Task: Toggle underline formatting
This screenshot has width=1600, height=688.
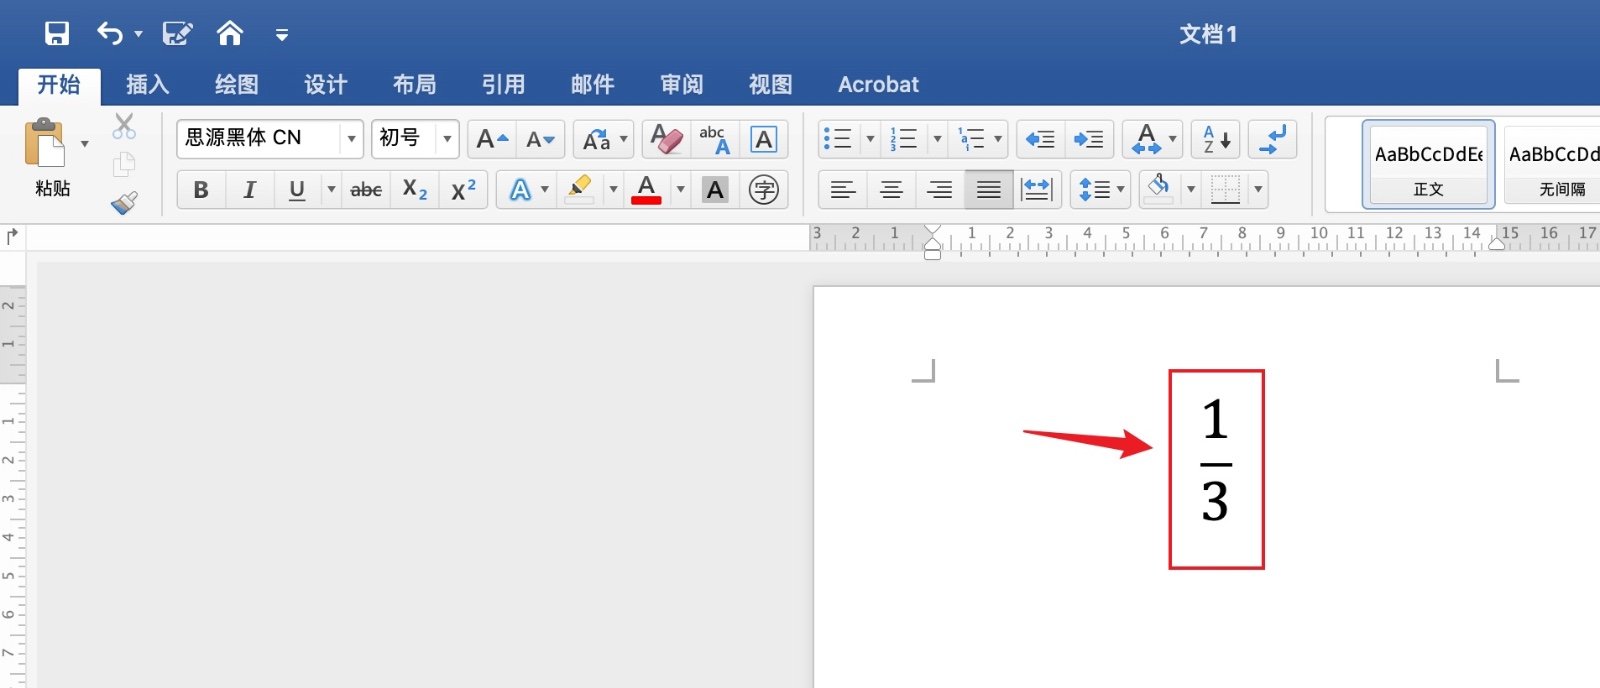Action: pyautogui.click(x=297, y=190)
